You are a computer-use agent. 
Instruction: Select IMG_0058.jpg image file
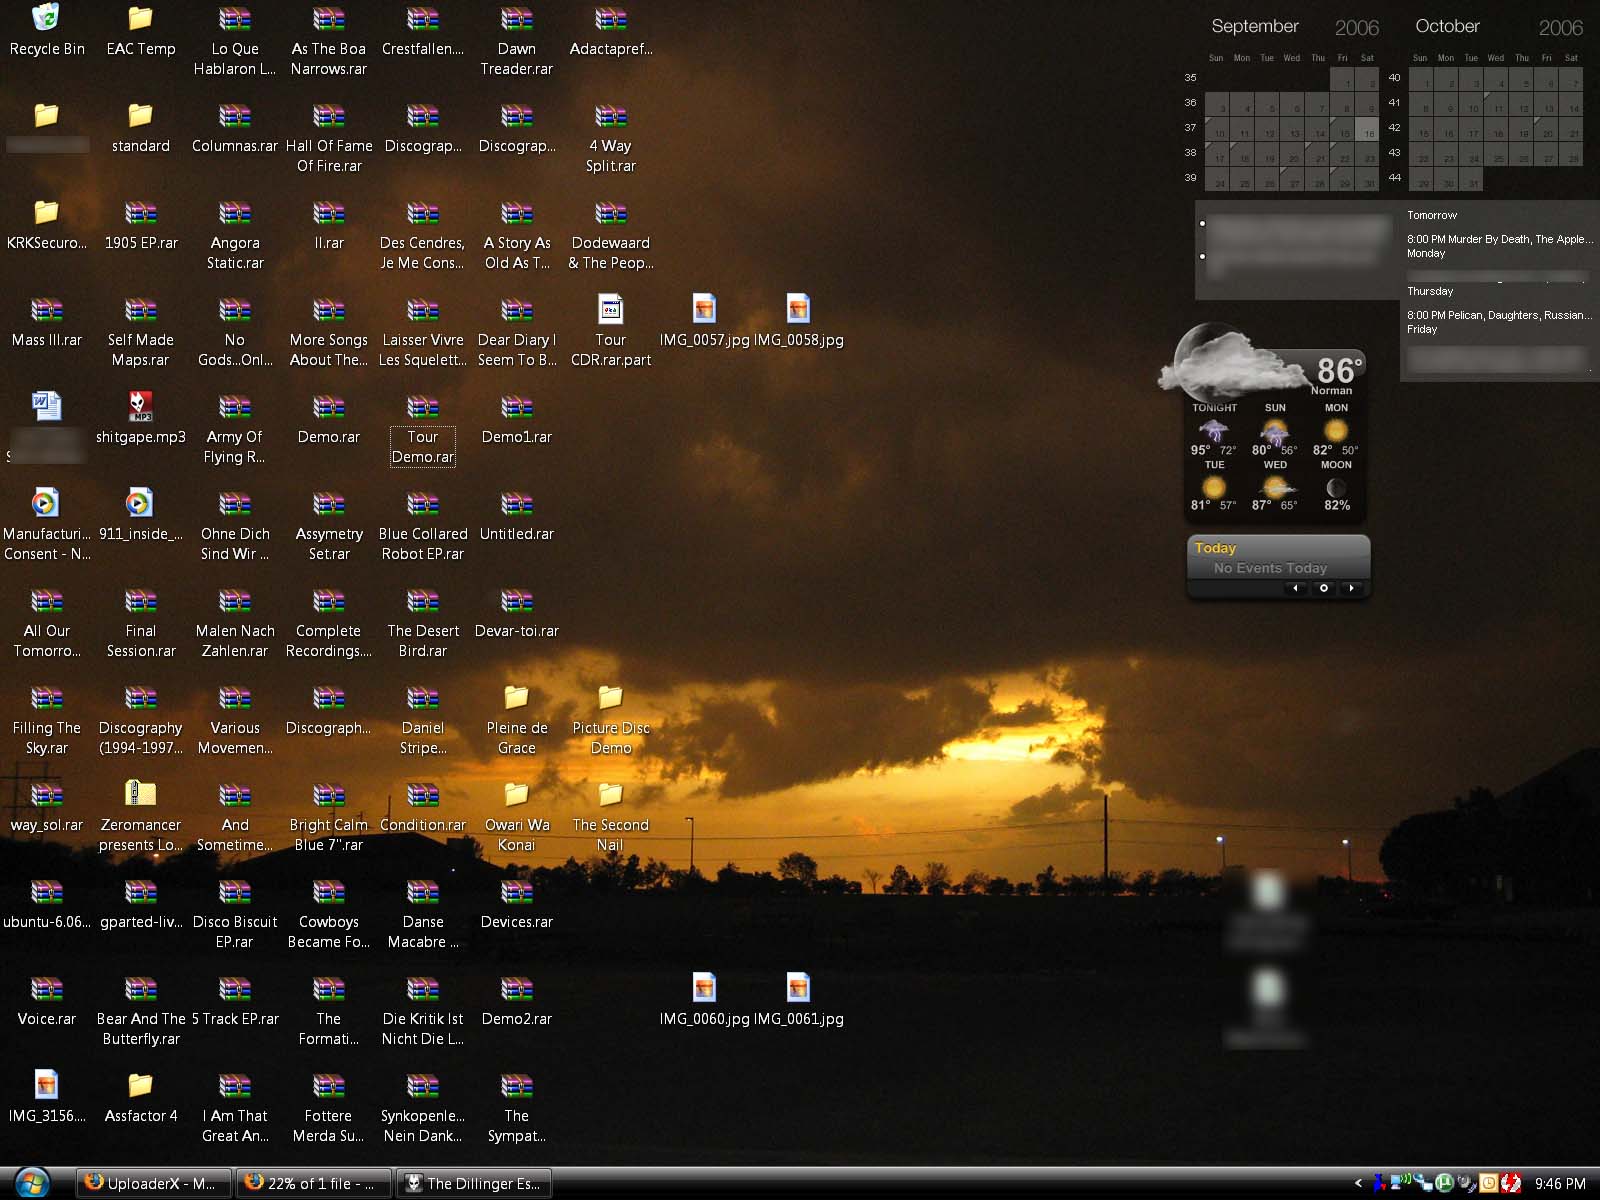point(798,322)
